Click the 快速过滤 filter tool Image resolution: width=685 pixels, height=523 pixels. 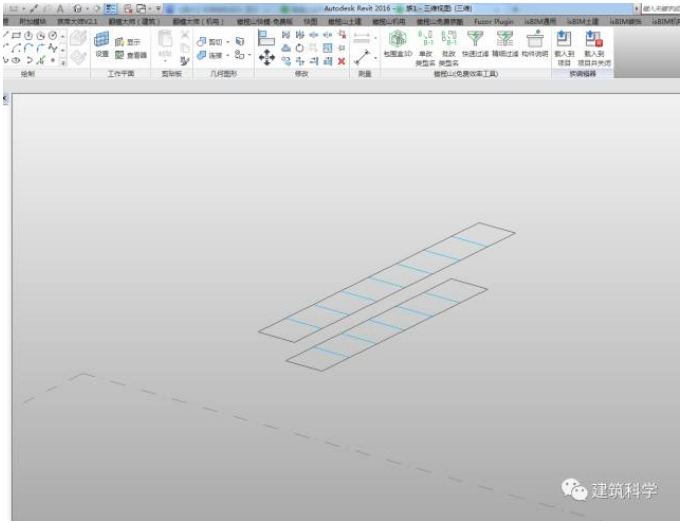tap(475, 44)
